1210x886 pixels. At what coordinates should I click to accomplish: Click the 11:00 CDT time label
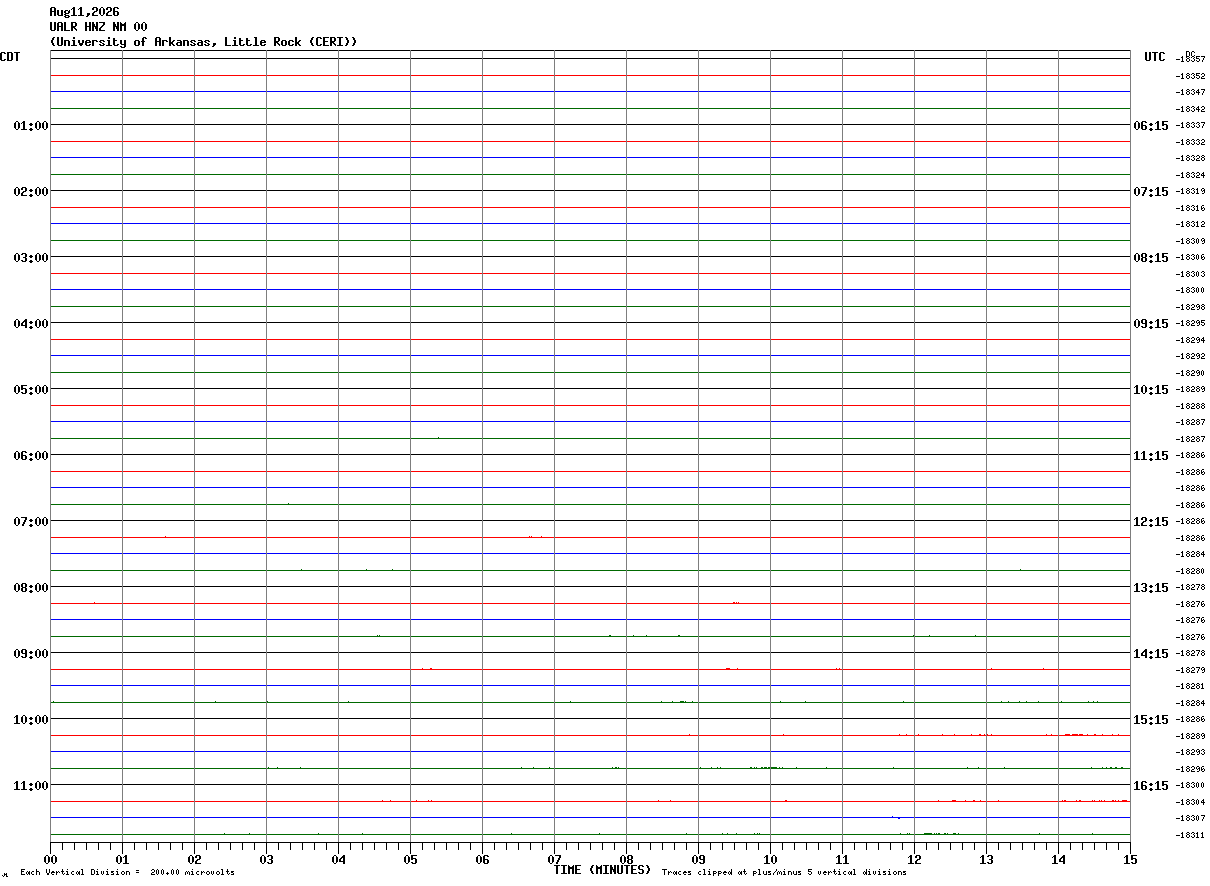30,785
